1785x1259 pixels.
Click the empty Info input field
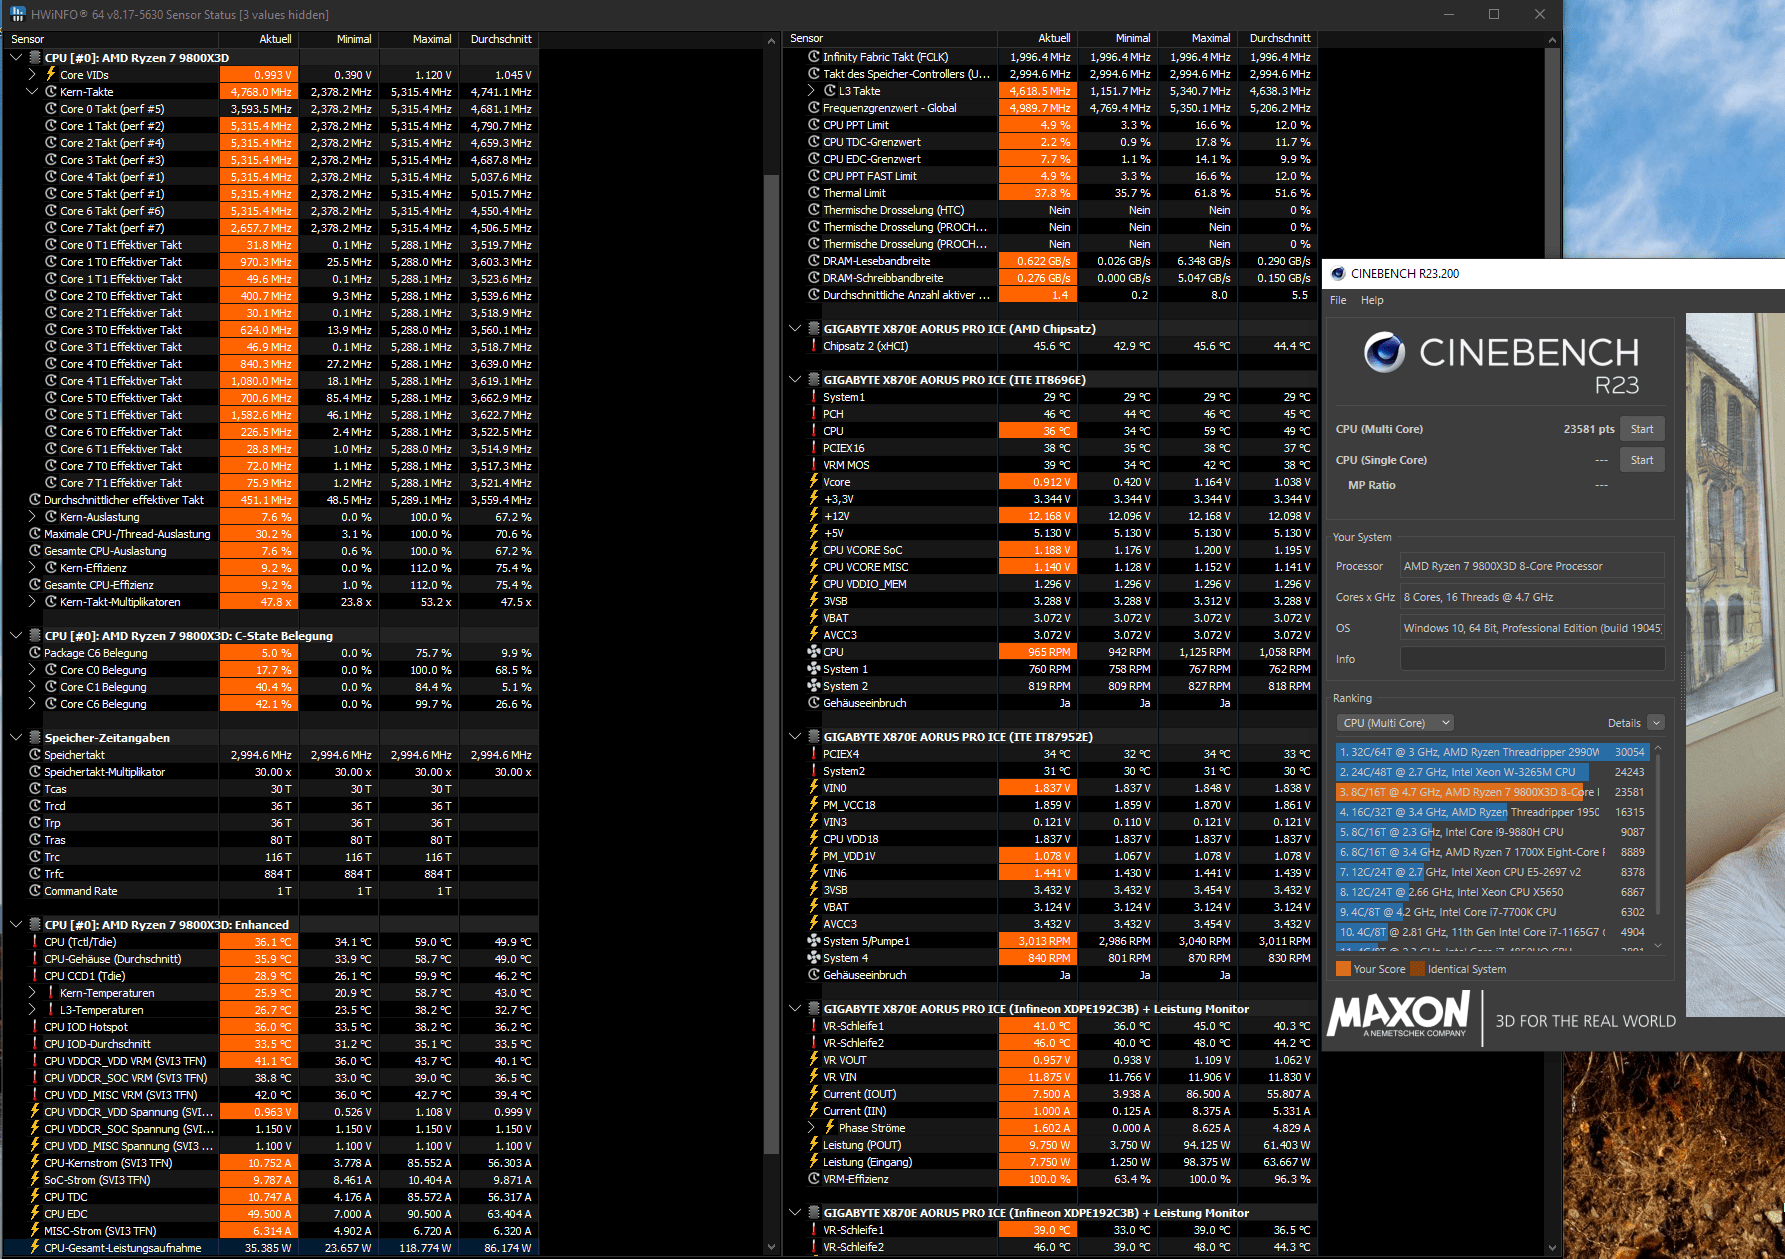[x=1532, y=659]
